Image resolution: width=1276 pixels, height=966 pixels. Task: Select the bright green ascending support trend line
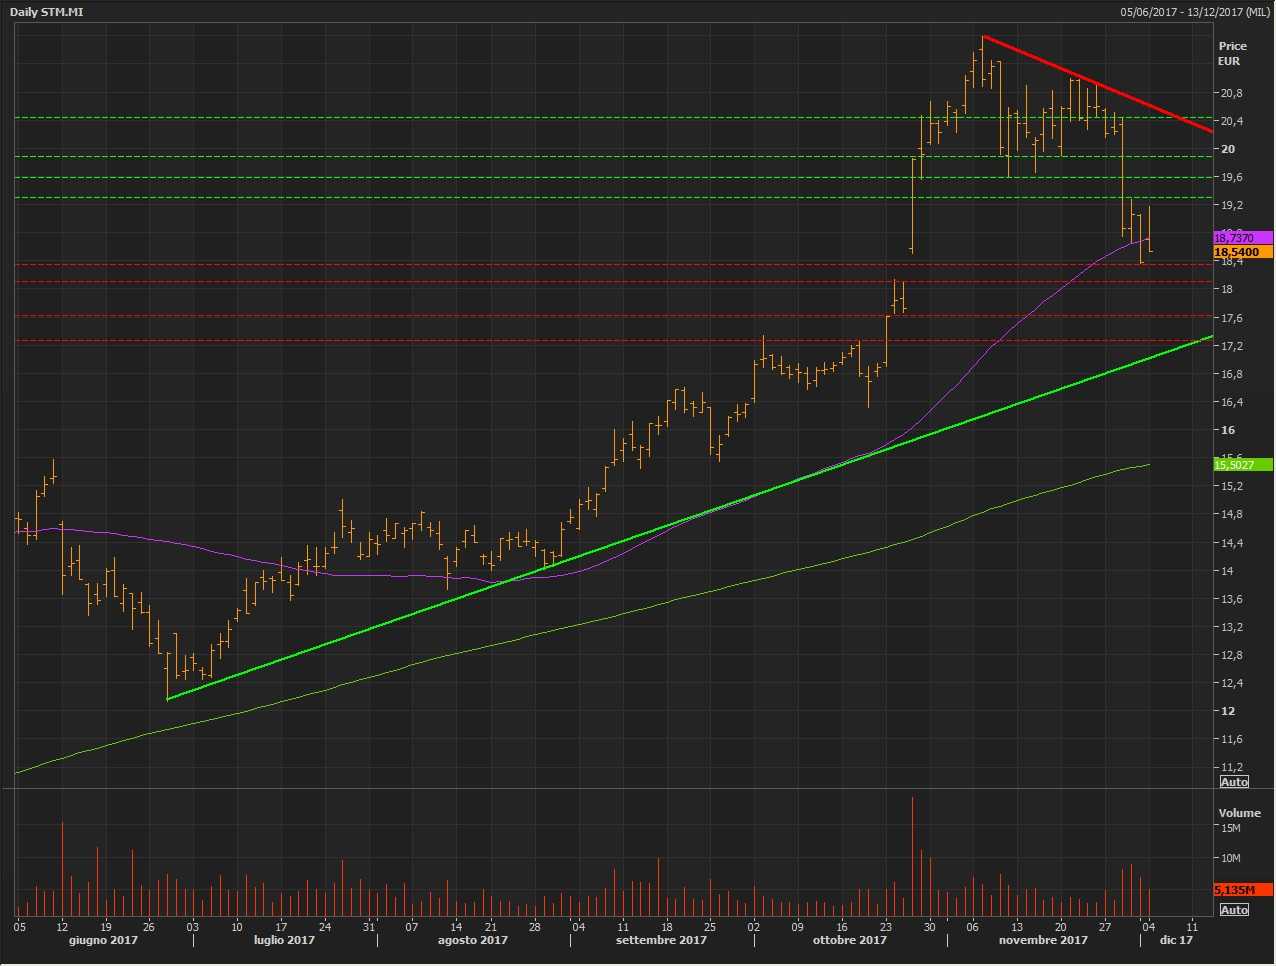pos(700,518)
